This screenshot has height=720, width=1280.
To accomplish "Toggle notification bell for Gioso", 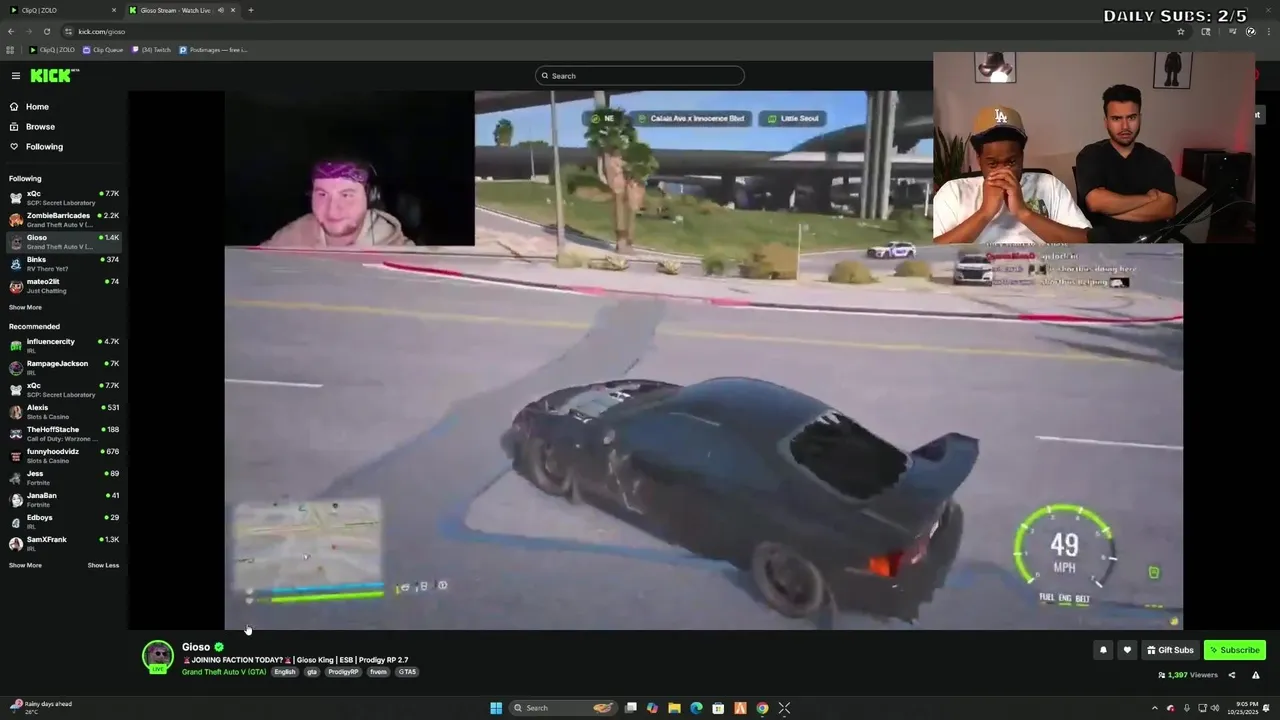I will tap(1103, 650).
